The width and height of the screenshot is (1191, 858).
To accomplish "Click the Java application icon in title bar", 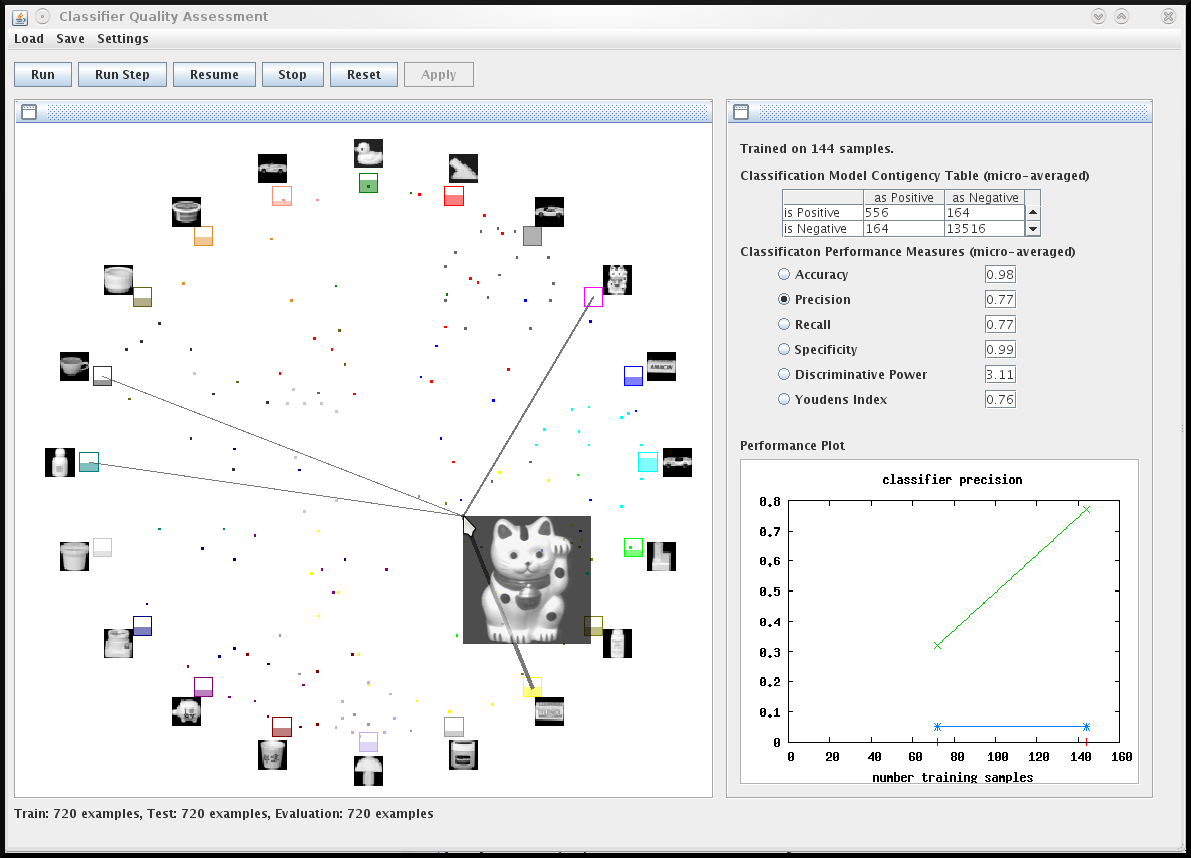I will click(x=20, y=17).
